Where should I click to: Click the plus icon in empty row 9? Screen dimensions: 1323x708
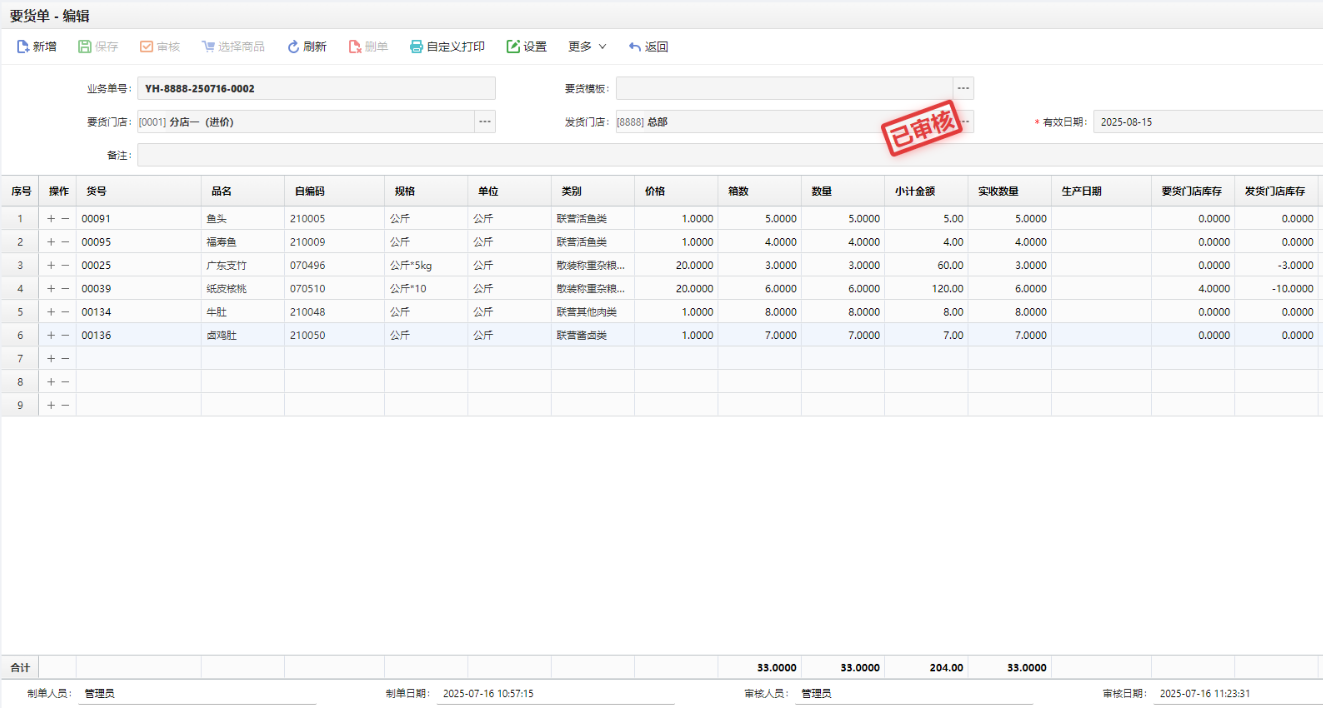tap(51, 405)
